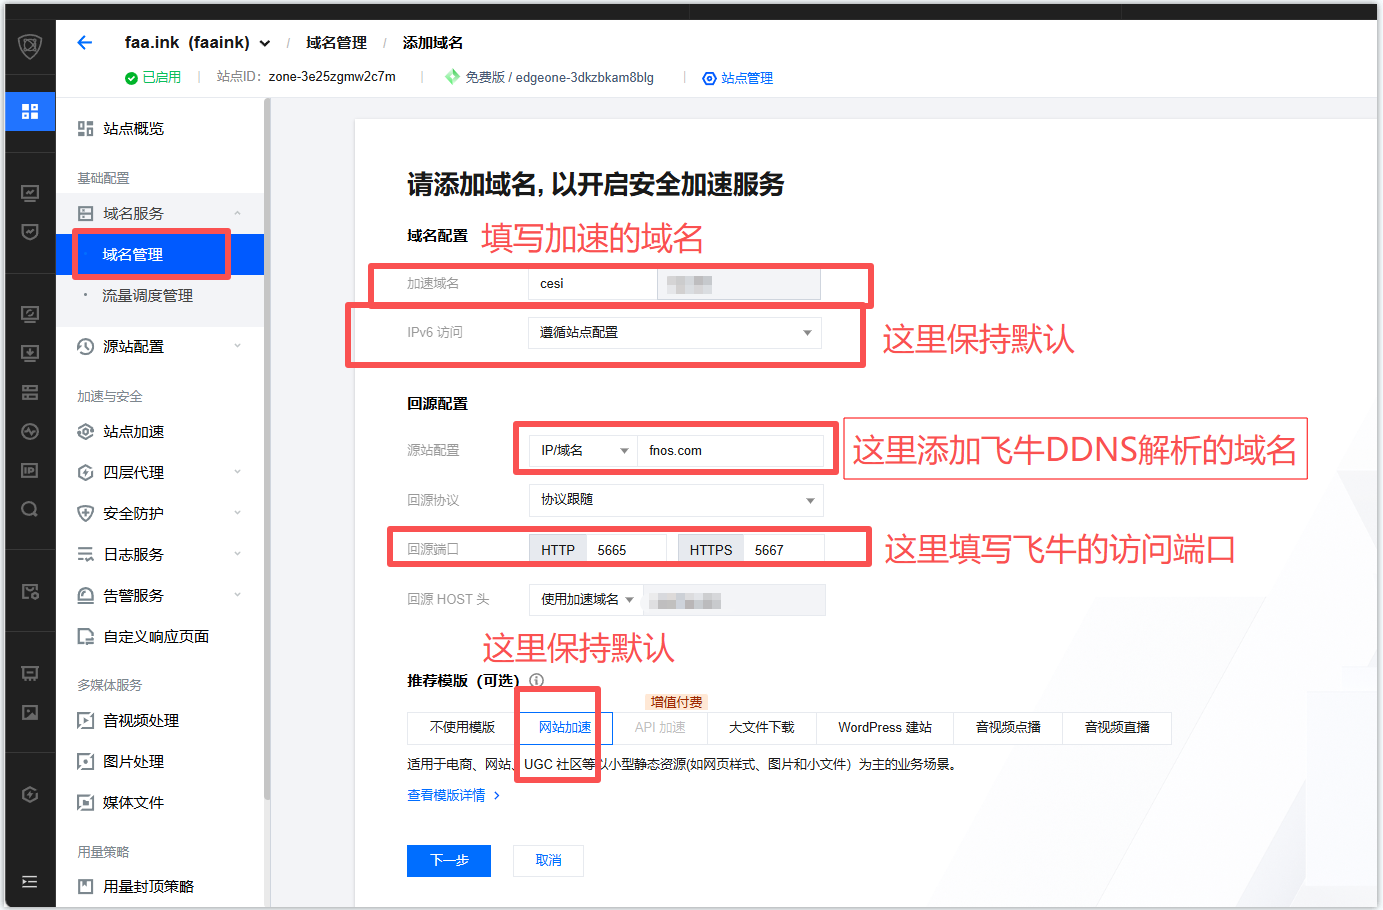The image size is (1383, 910).
Task: Choose the 音视频点播 template tab
Action: pyautogui.click(x=1008, y=727)
